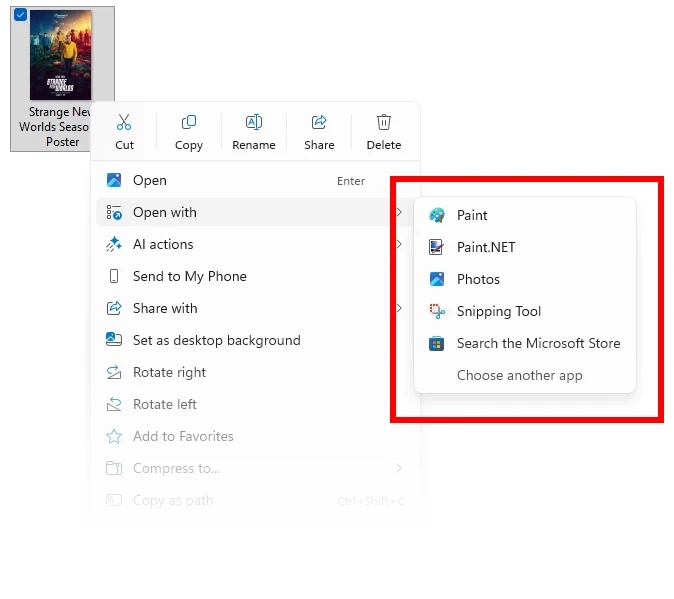Expand the AI actions submenu chevron
This screenshot has width=674, height=599.
[399, 244]
